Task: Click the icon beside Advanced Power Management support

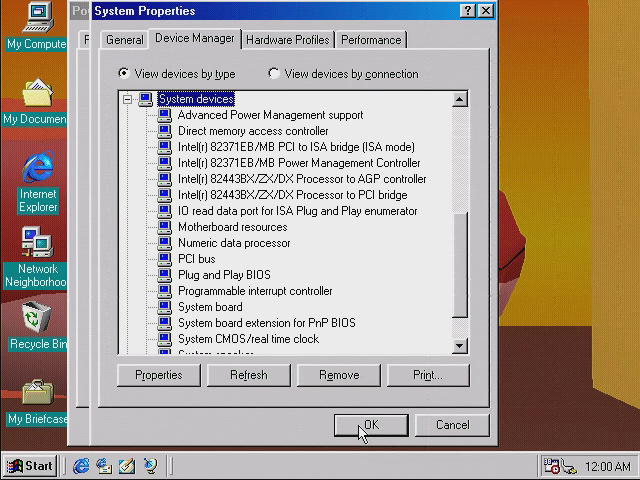Action: coord(164,115)
